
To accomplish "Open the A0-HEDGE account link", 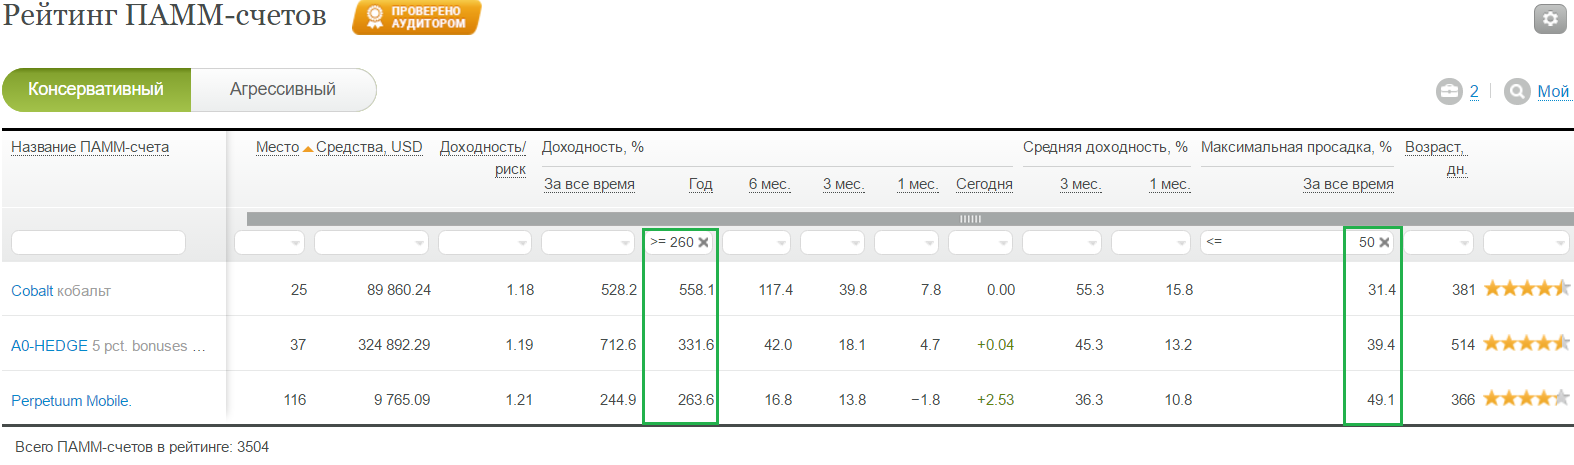I will click(49, 345).
